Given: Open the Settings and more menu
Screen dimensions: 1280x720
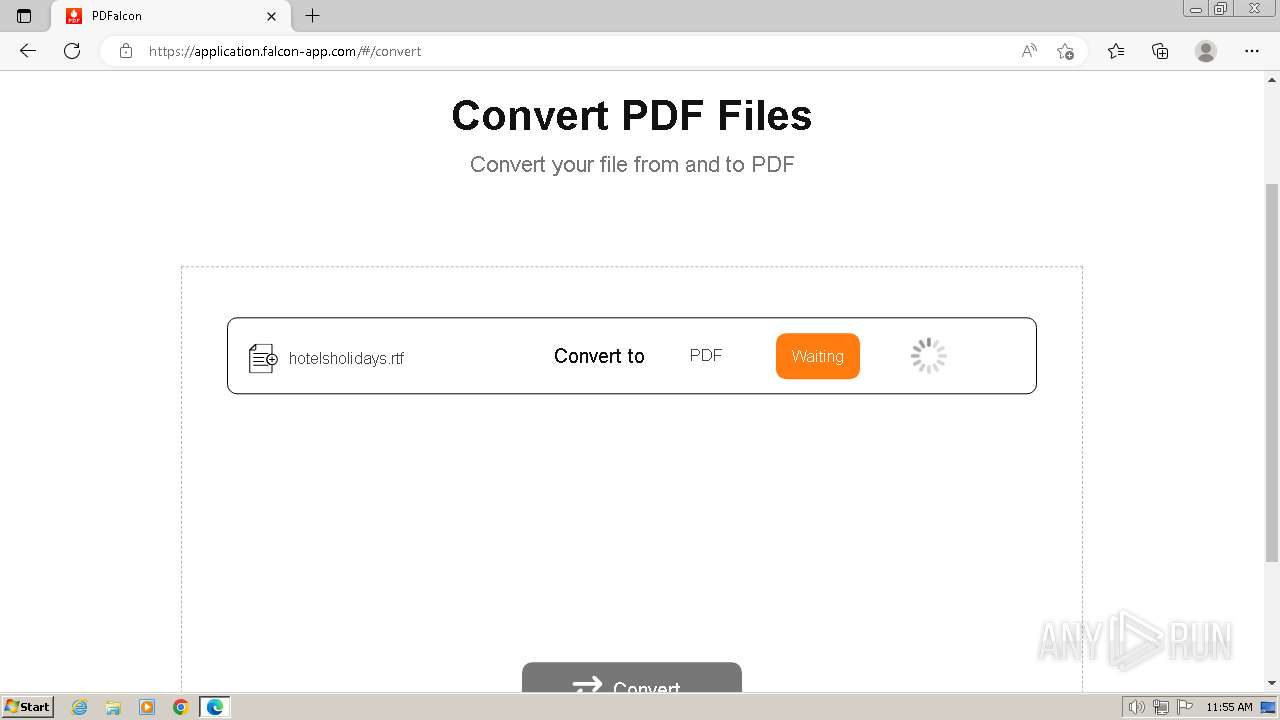Looking at the screenshot, I should [x=1252, y=51].
